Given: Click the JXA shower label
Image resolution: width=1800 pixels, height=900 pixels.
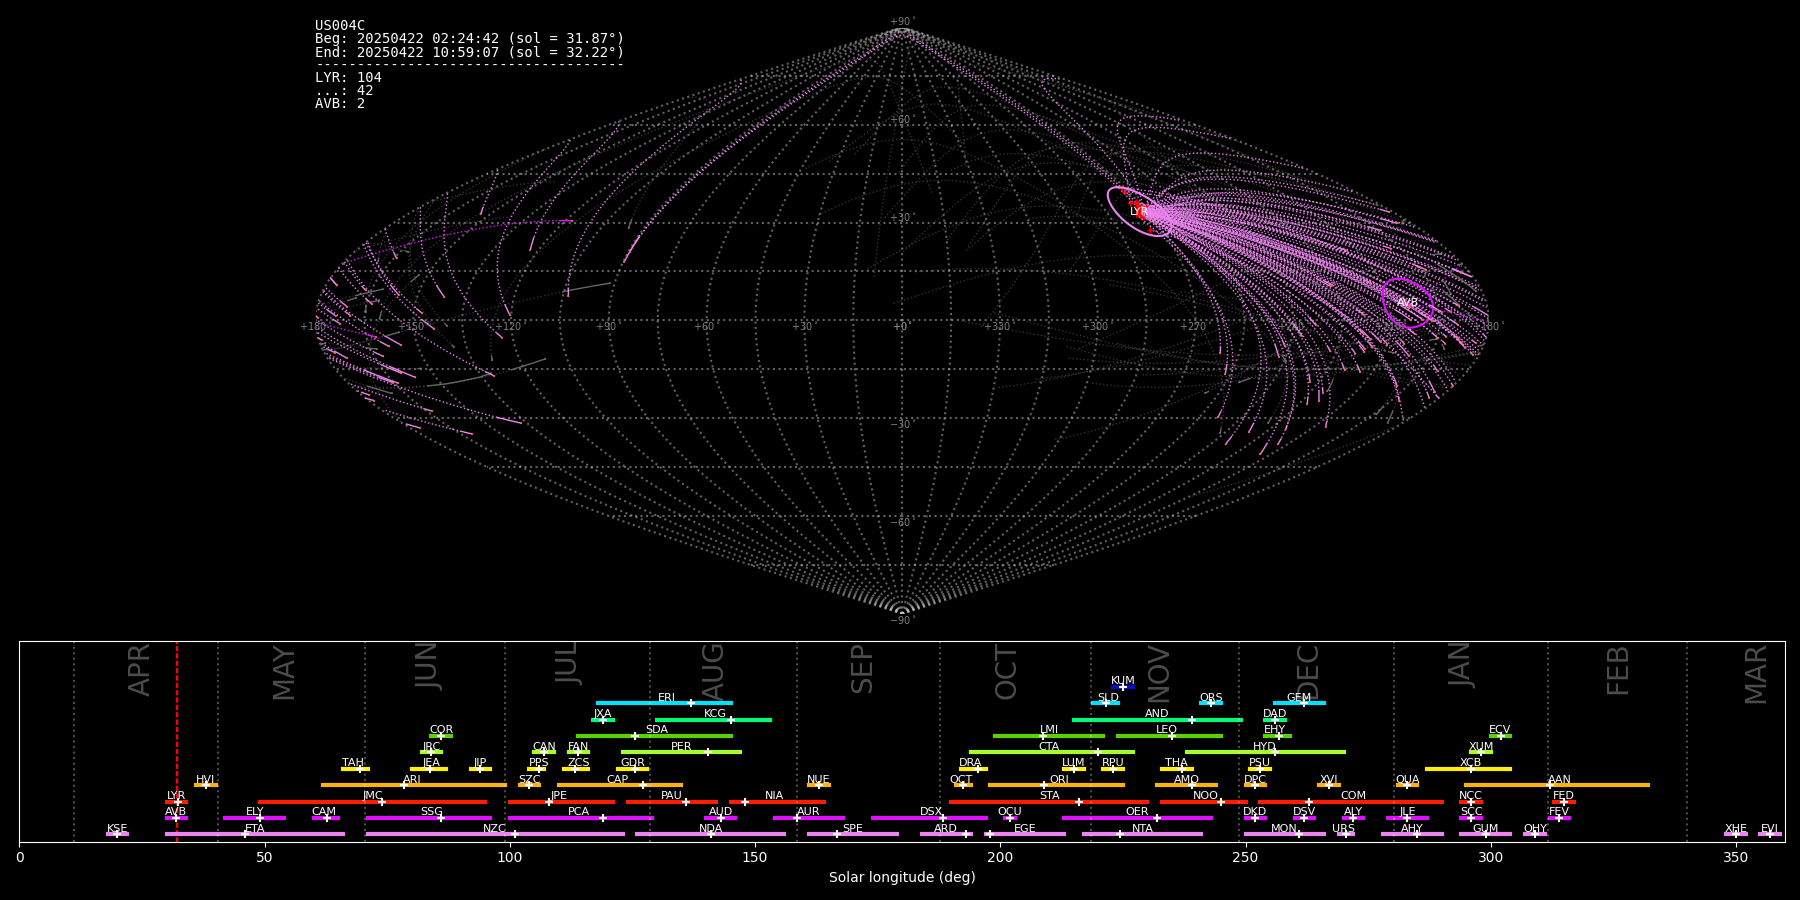Looking at the screenshot, I should pos(602,714).
